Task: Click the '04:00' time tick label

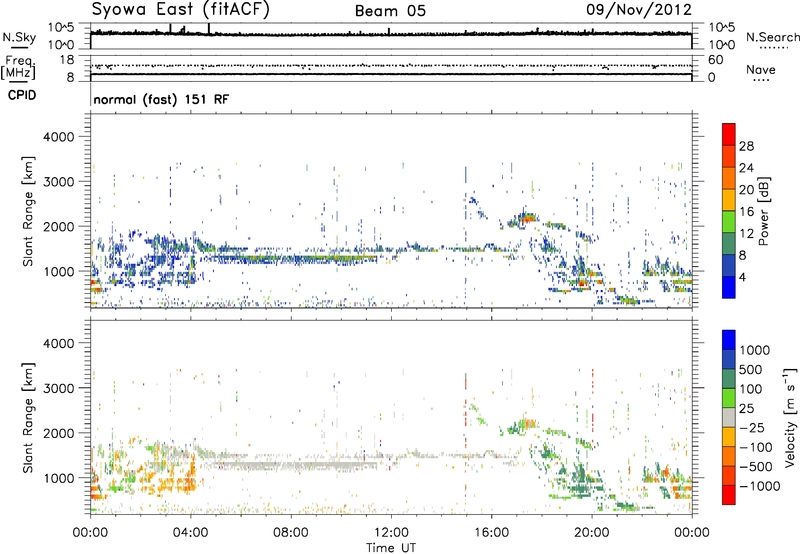Action: (x=190, y=533)
